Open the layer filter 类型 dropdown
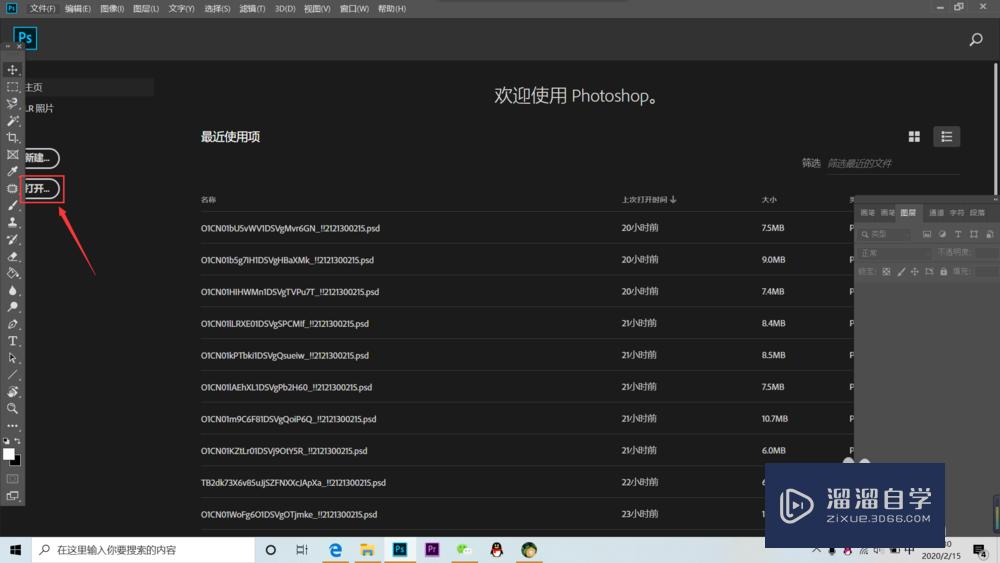This screenshot has height=563, width=1000. pyautogui.click(x=885, y=234)
